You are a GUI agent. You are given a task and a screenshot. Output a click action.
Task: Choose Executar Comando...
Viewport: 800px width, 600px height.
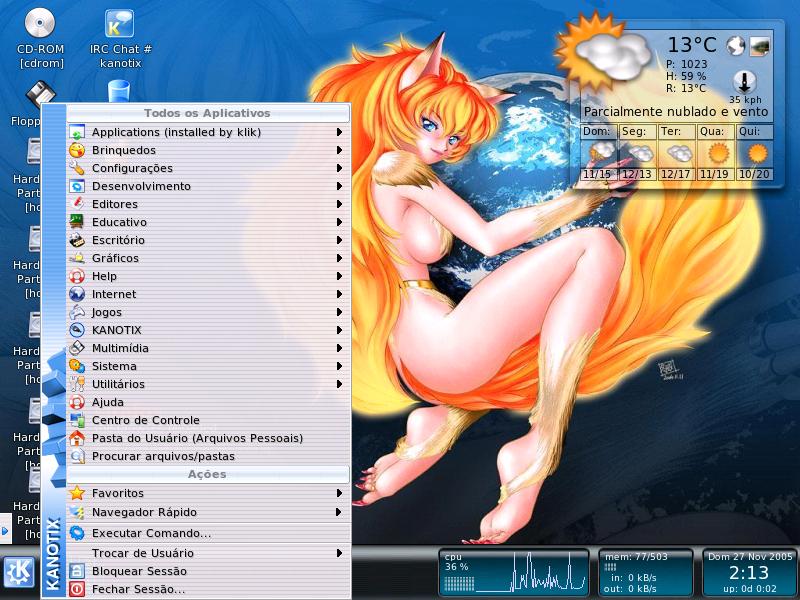coord(208,533)
